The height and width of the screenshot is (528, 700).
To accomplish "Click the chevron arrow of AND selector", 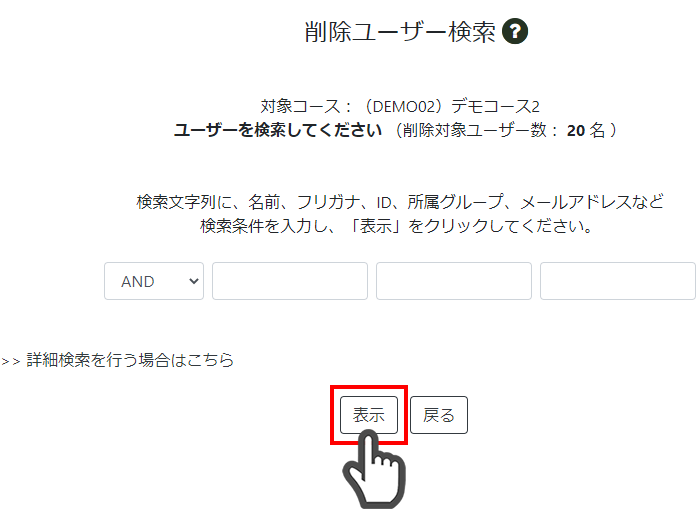I will (x=193, y=281).
